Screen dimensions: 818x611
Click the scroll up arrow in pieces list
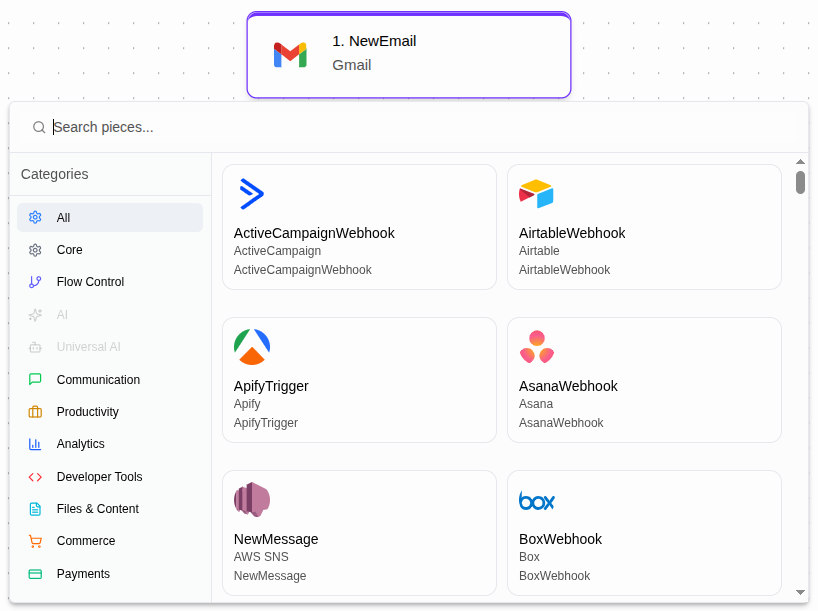(800, 162)
